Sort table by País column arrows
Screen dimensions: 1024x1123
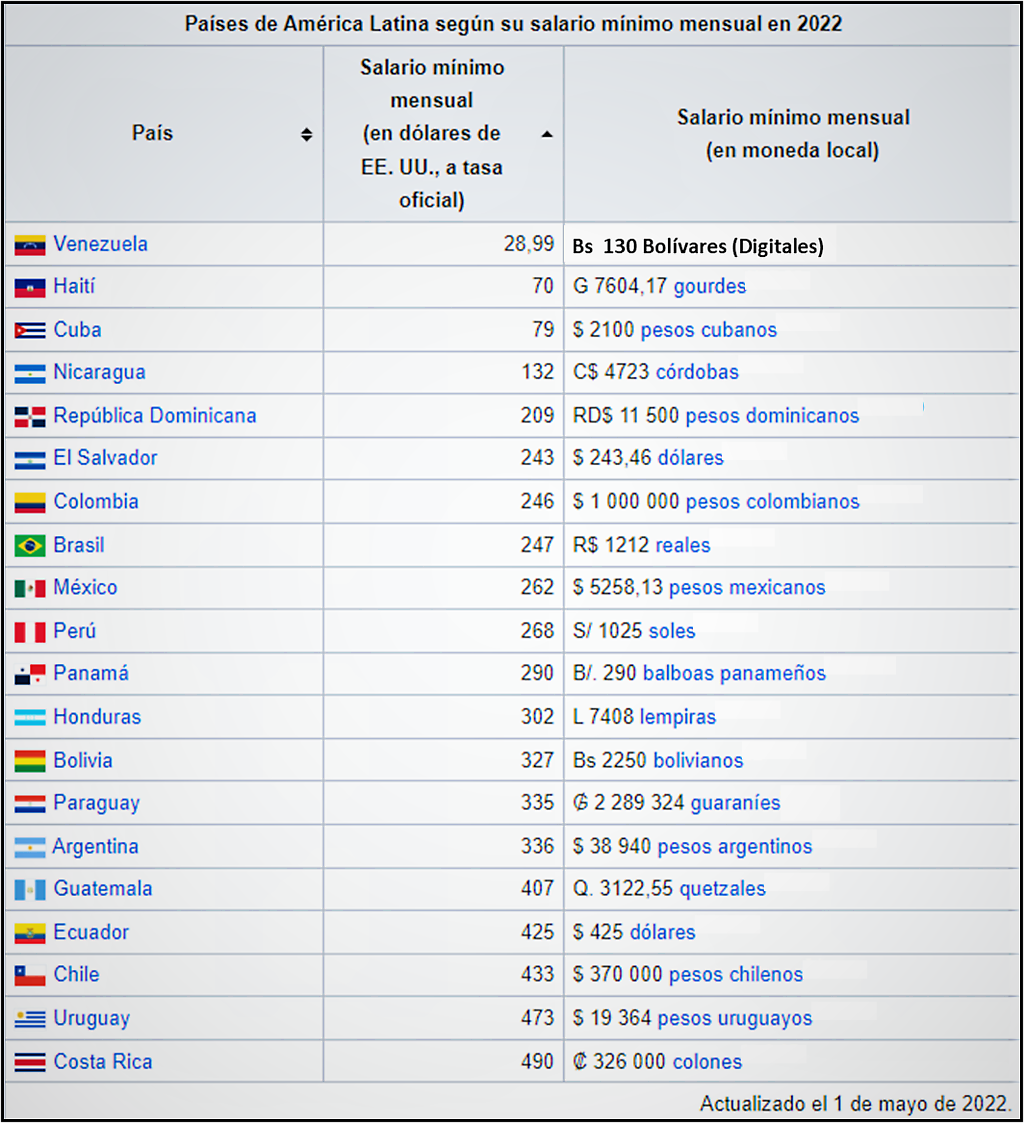pos(306,134)
